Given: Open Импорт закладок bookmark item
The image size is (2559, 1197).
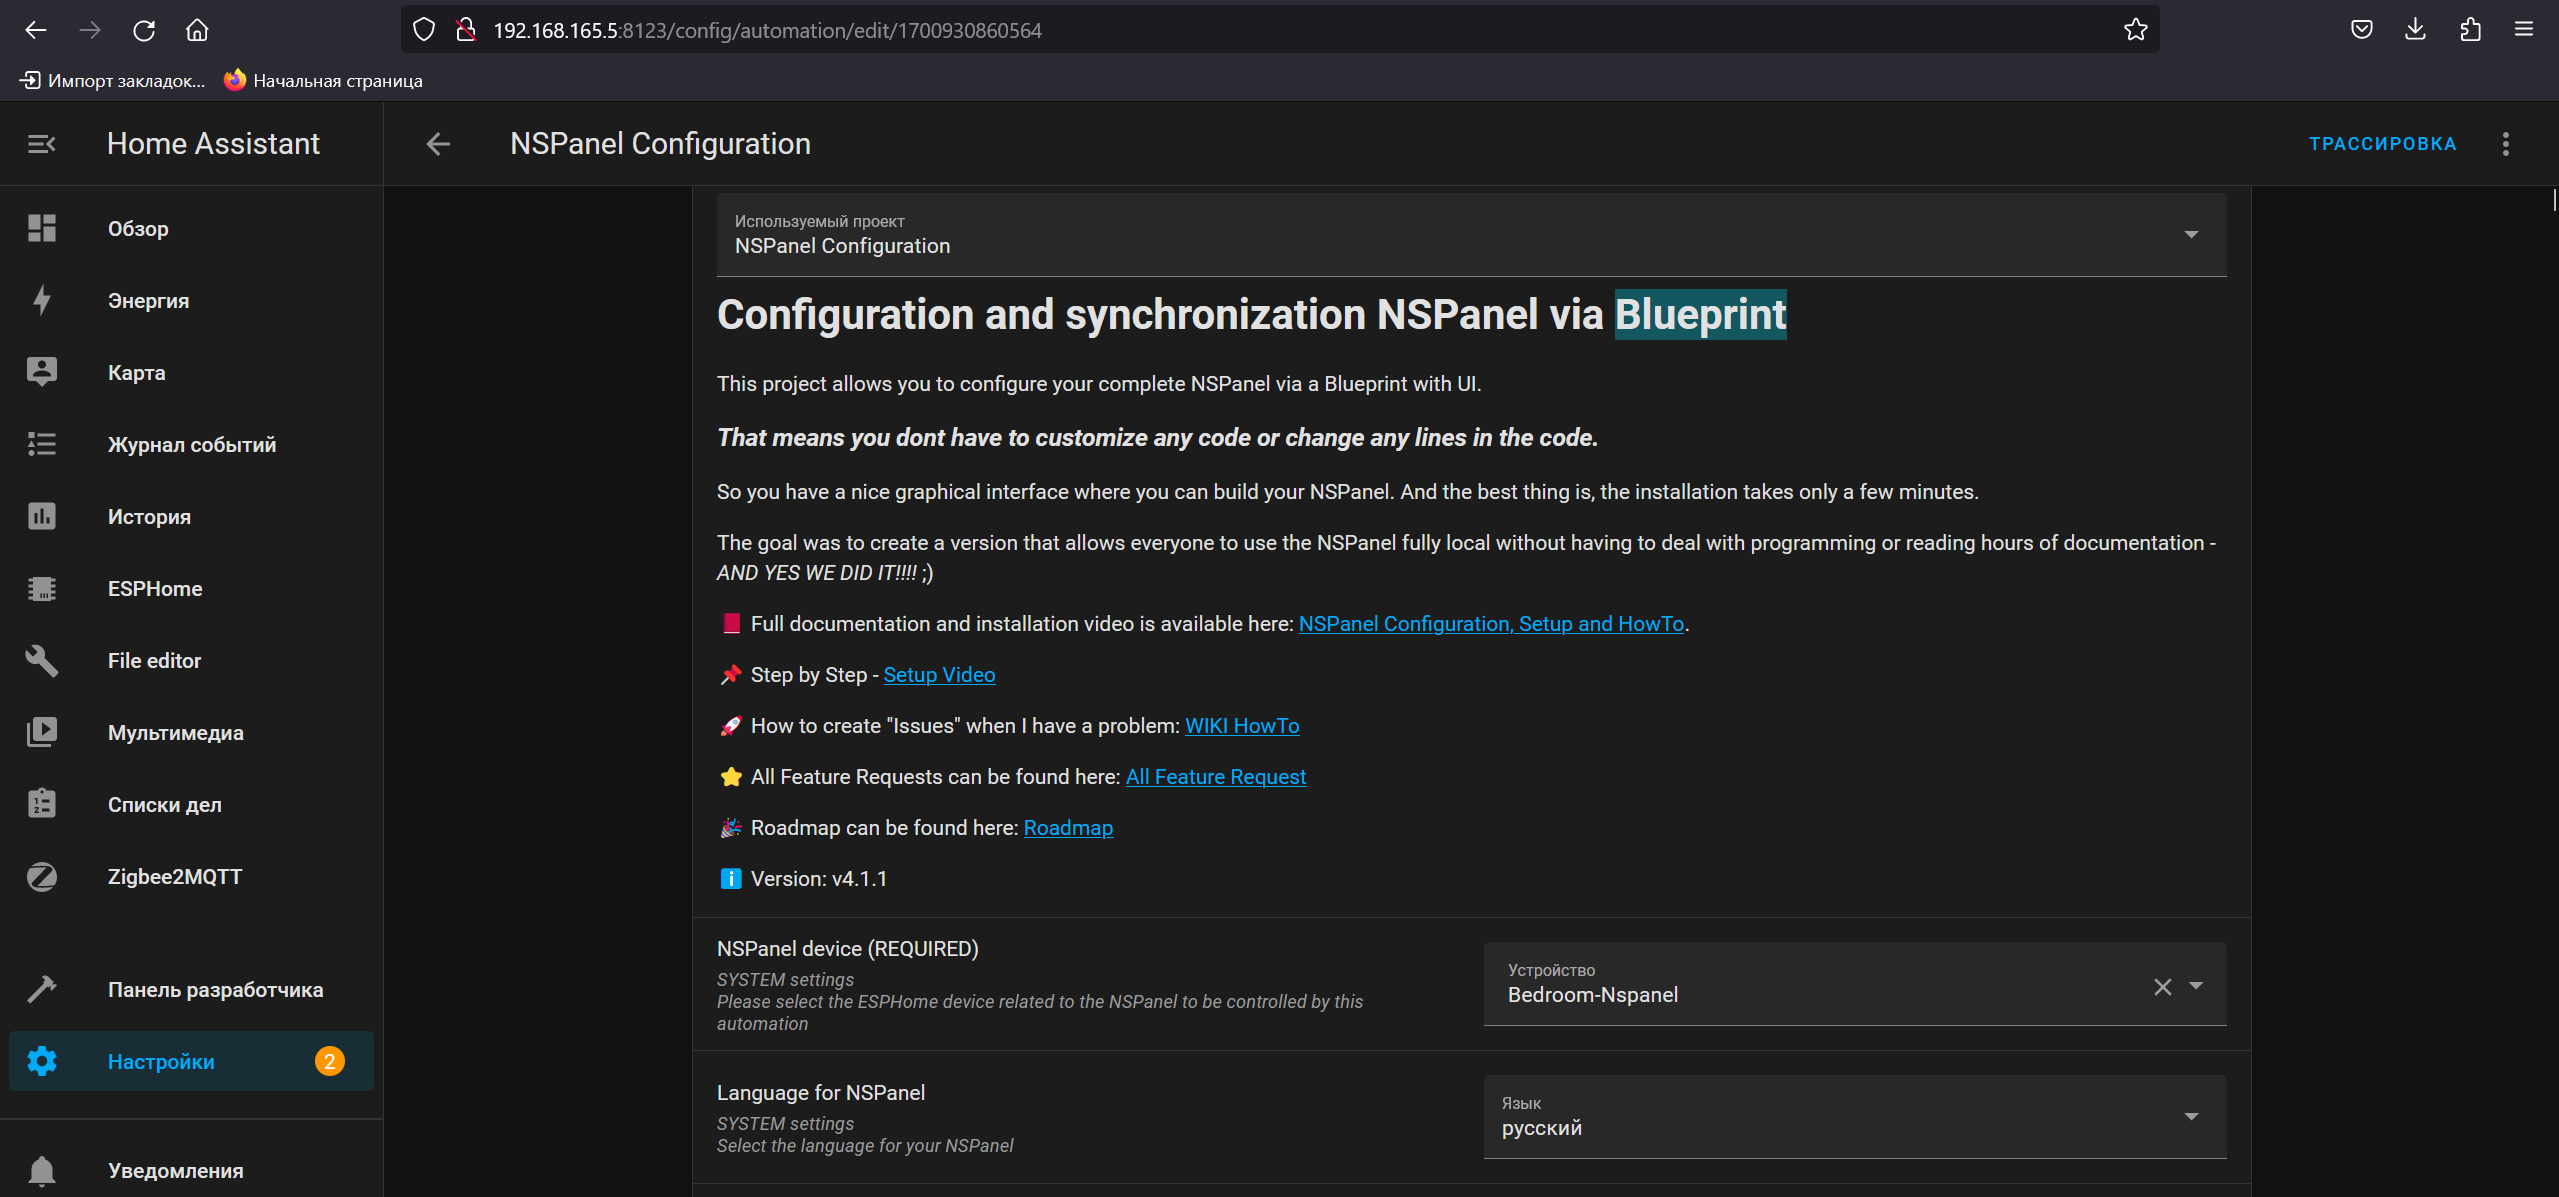Looking at the screenshot, I should [x=113, y=81].
